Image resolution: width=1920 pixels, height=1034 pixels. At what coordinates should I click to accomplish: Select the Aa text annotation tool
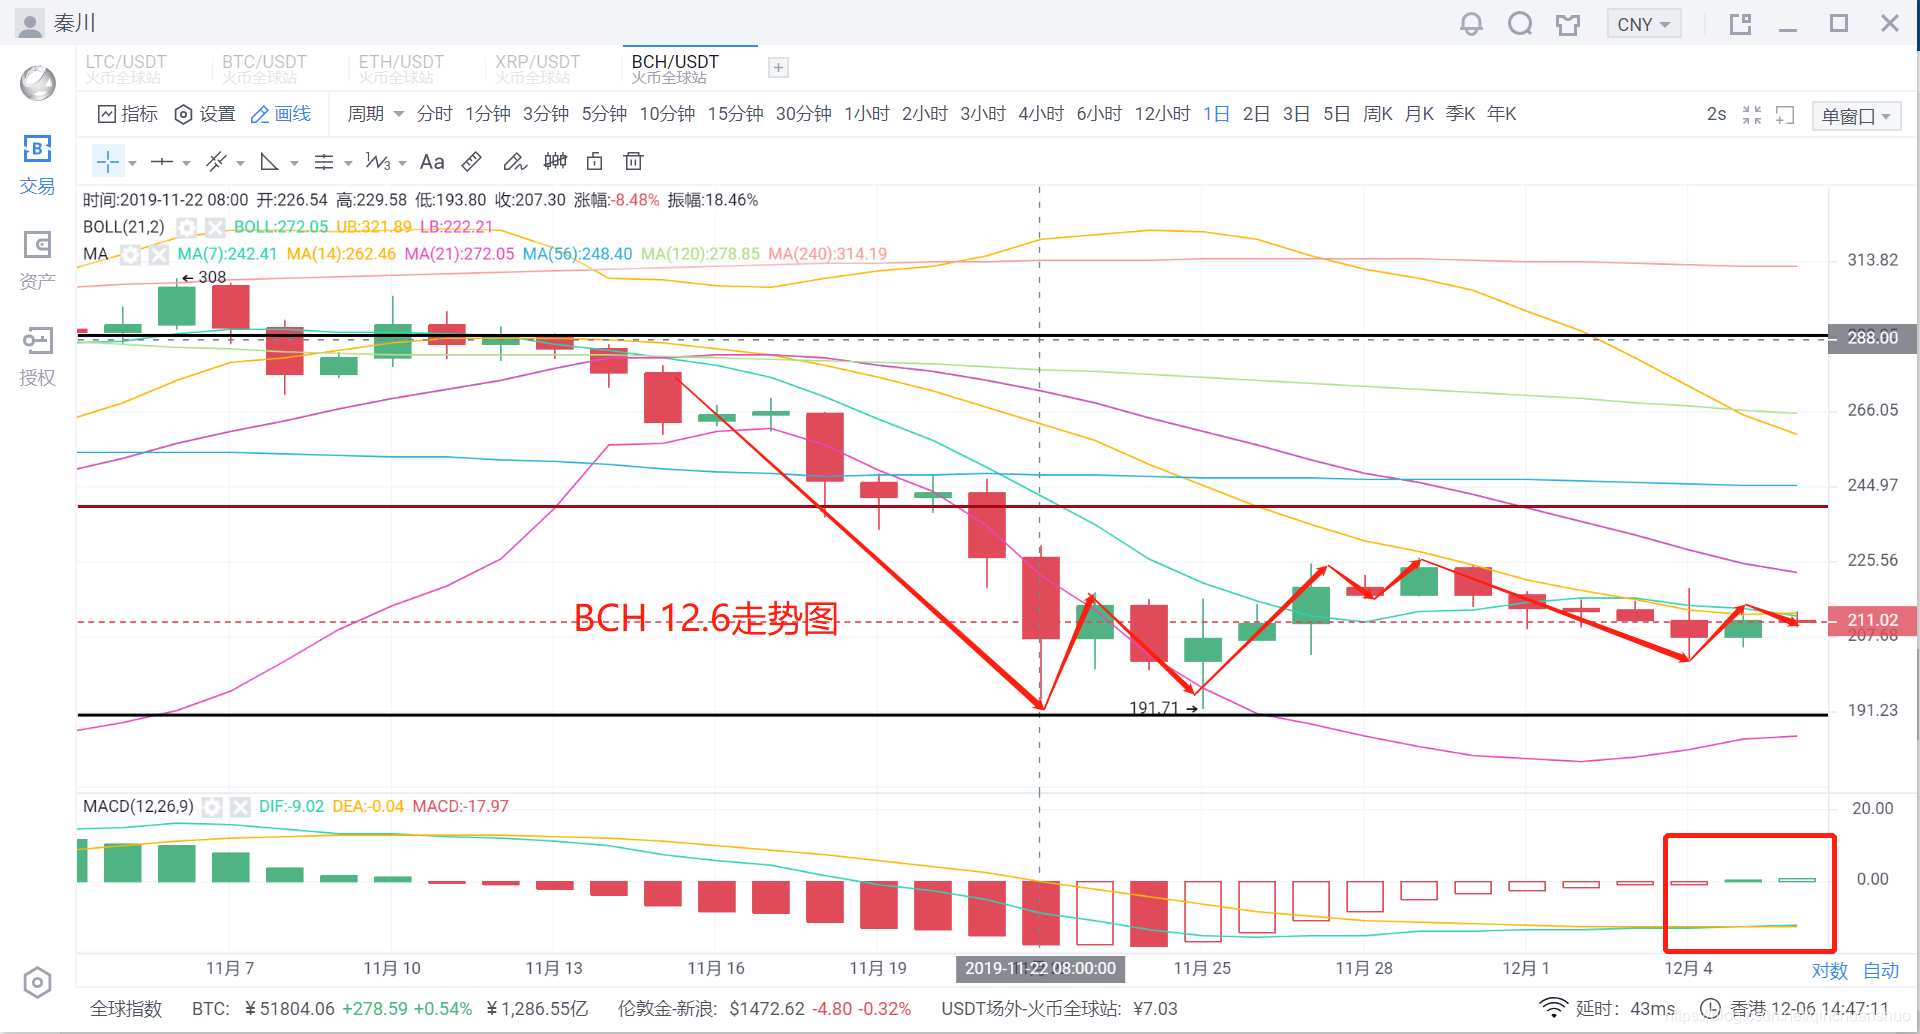[432, 161]
